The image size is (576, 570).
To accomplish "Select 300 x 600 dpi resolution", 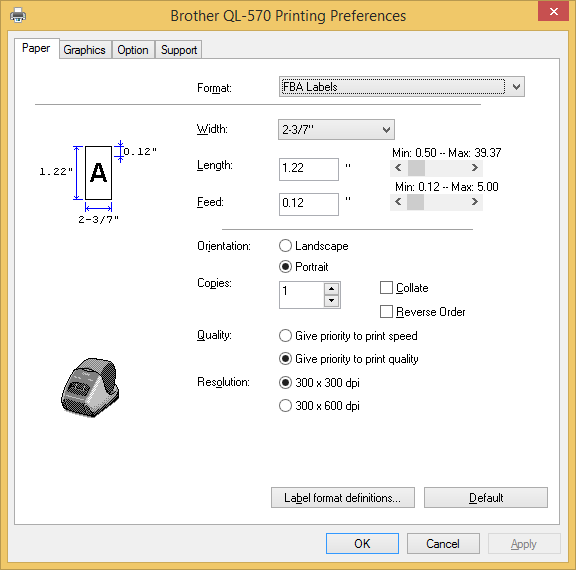I will click(319, 406).
